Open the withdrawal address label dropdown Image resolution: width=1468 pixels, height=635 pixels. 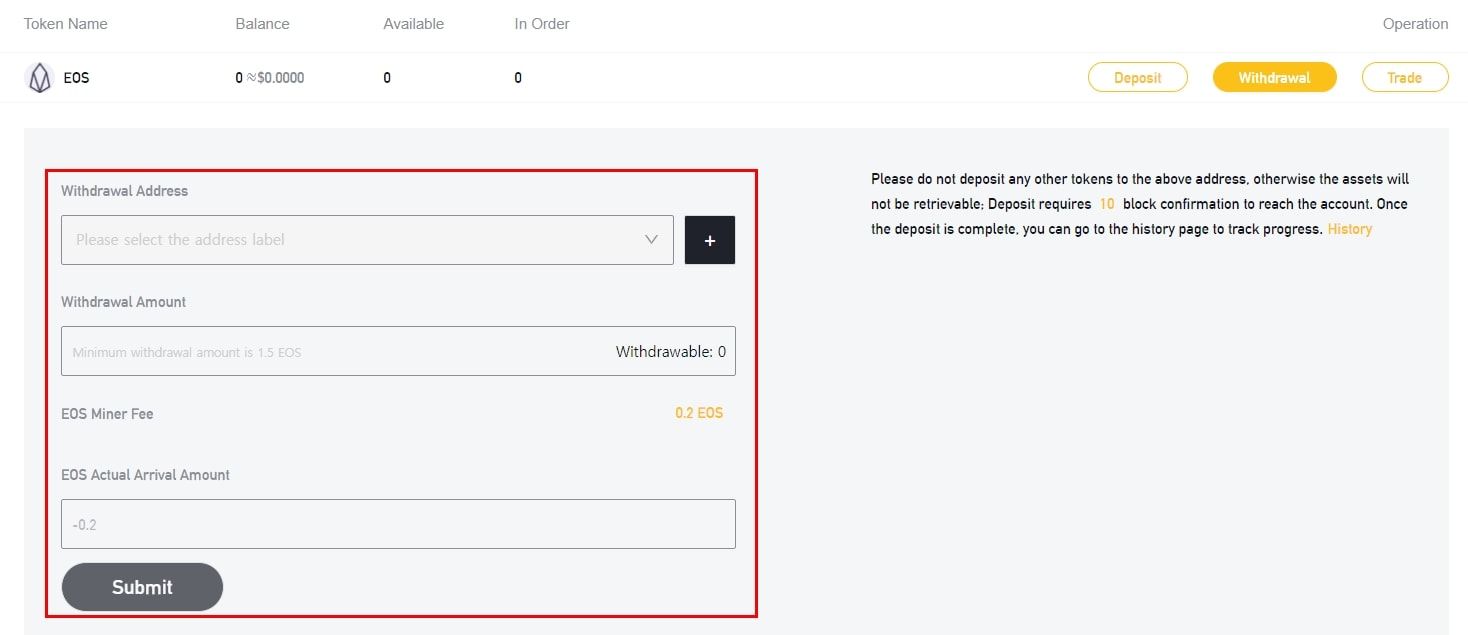[367, 240]
